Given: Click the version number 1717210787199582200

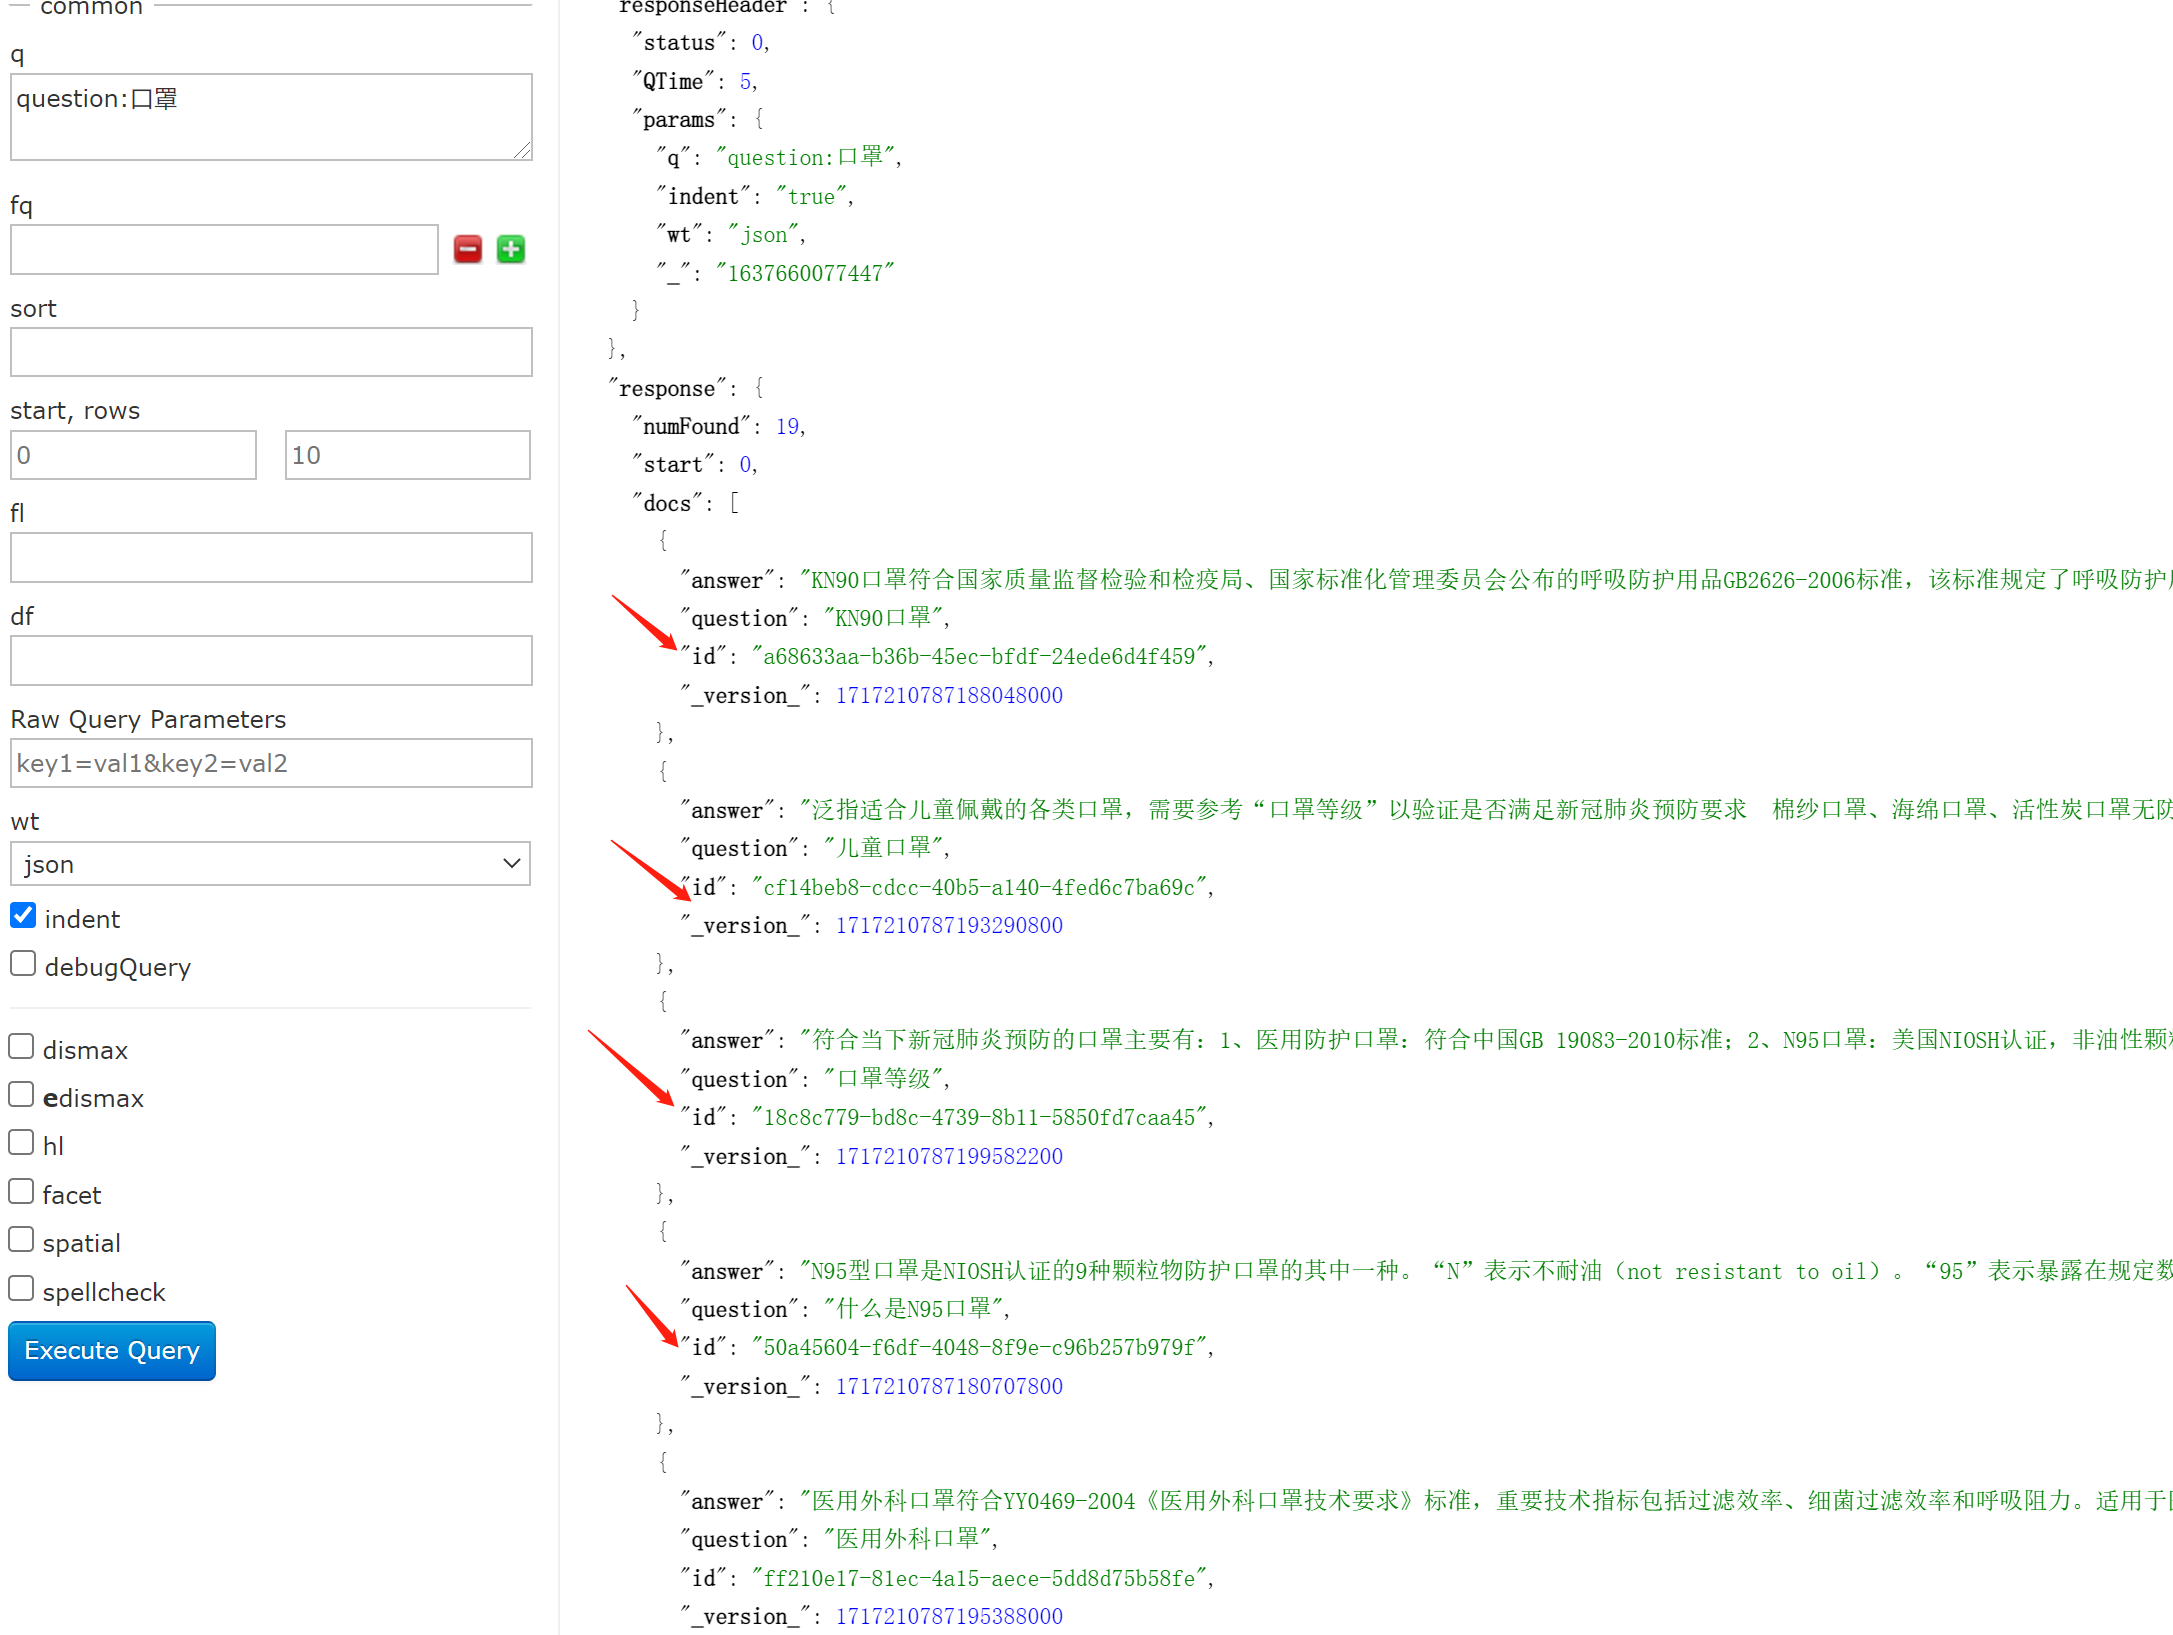Looking at the screenshot, I should [949, 1157].
